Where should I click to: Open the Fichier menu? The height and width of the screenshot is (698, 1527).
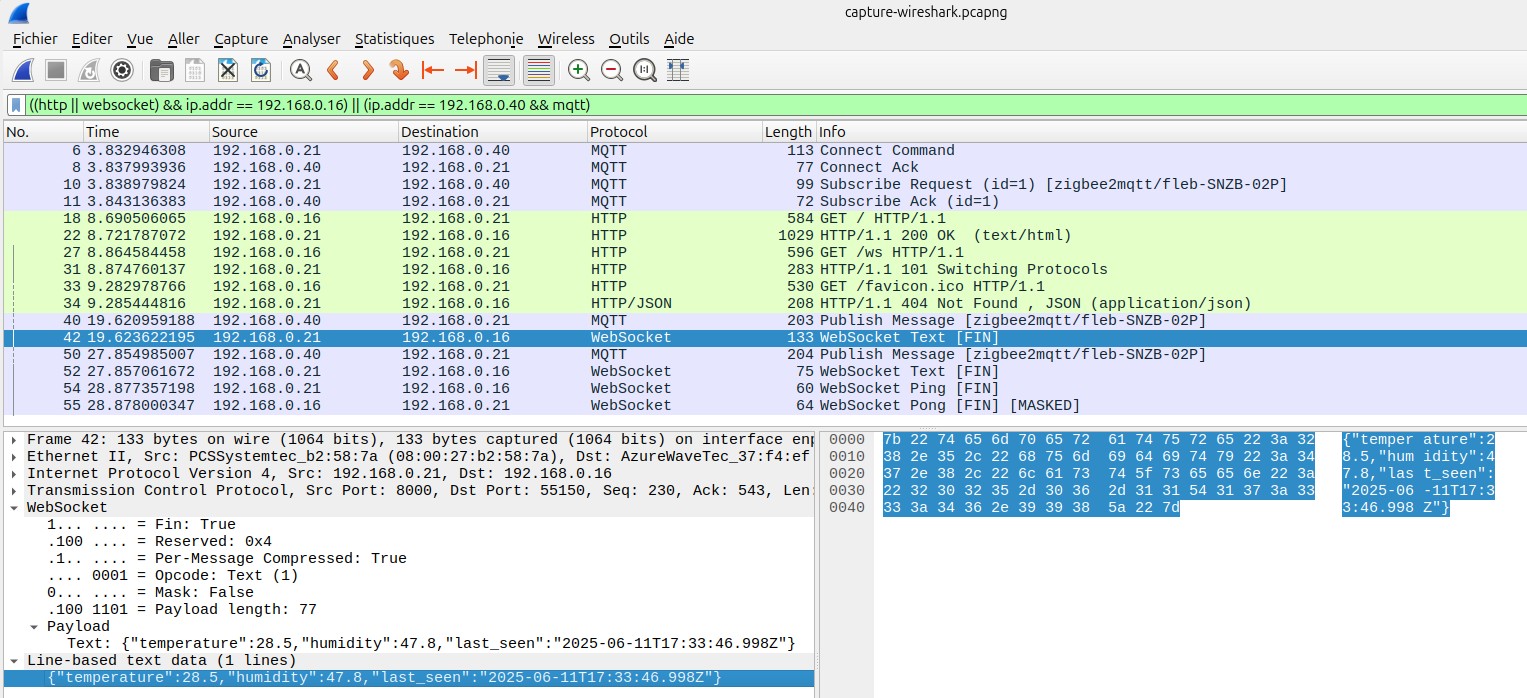[x=35, y=39]
